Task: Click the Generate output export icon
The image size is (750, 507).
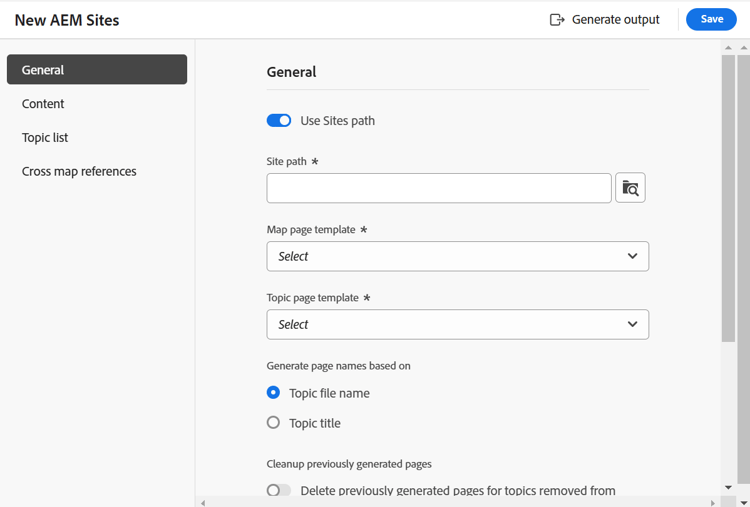Action: point(557,19)
